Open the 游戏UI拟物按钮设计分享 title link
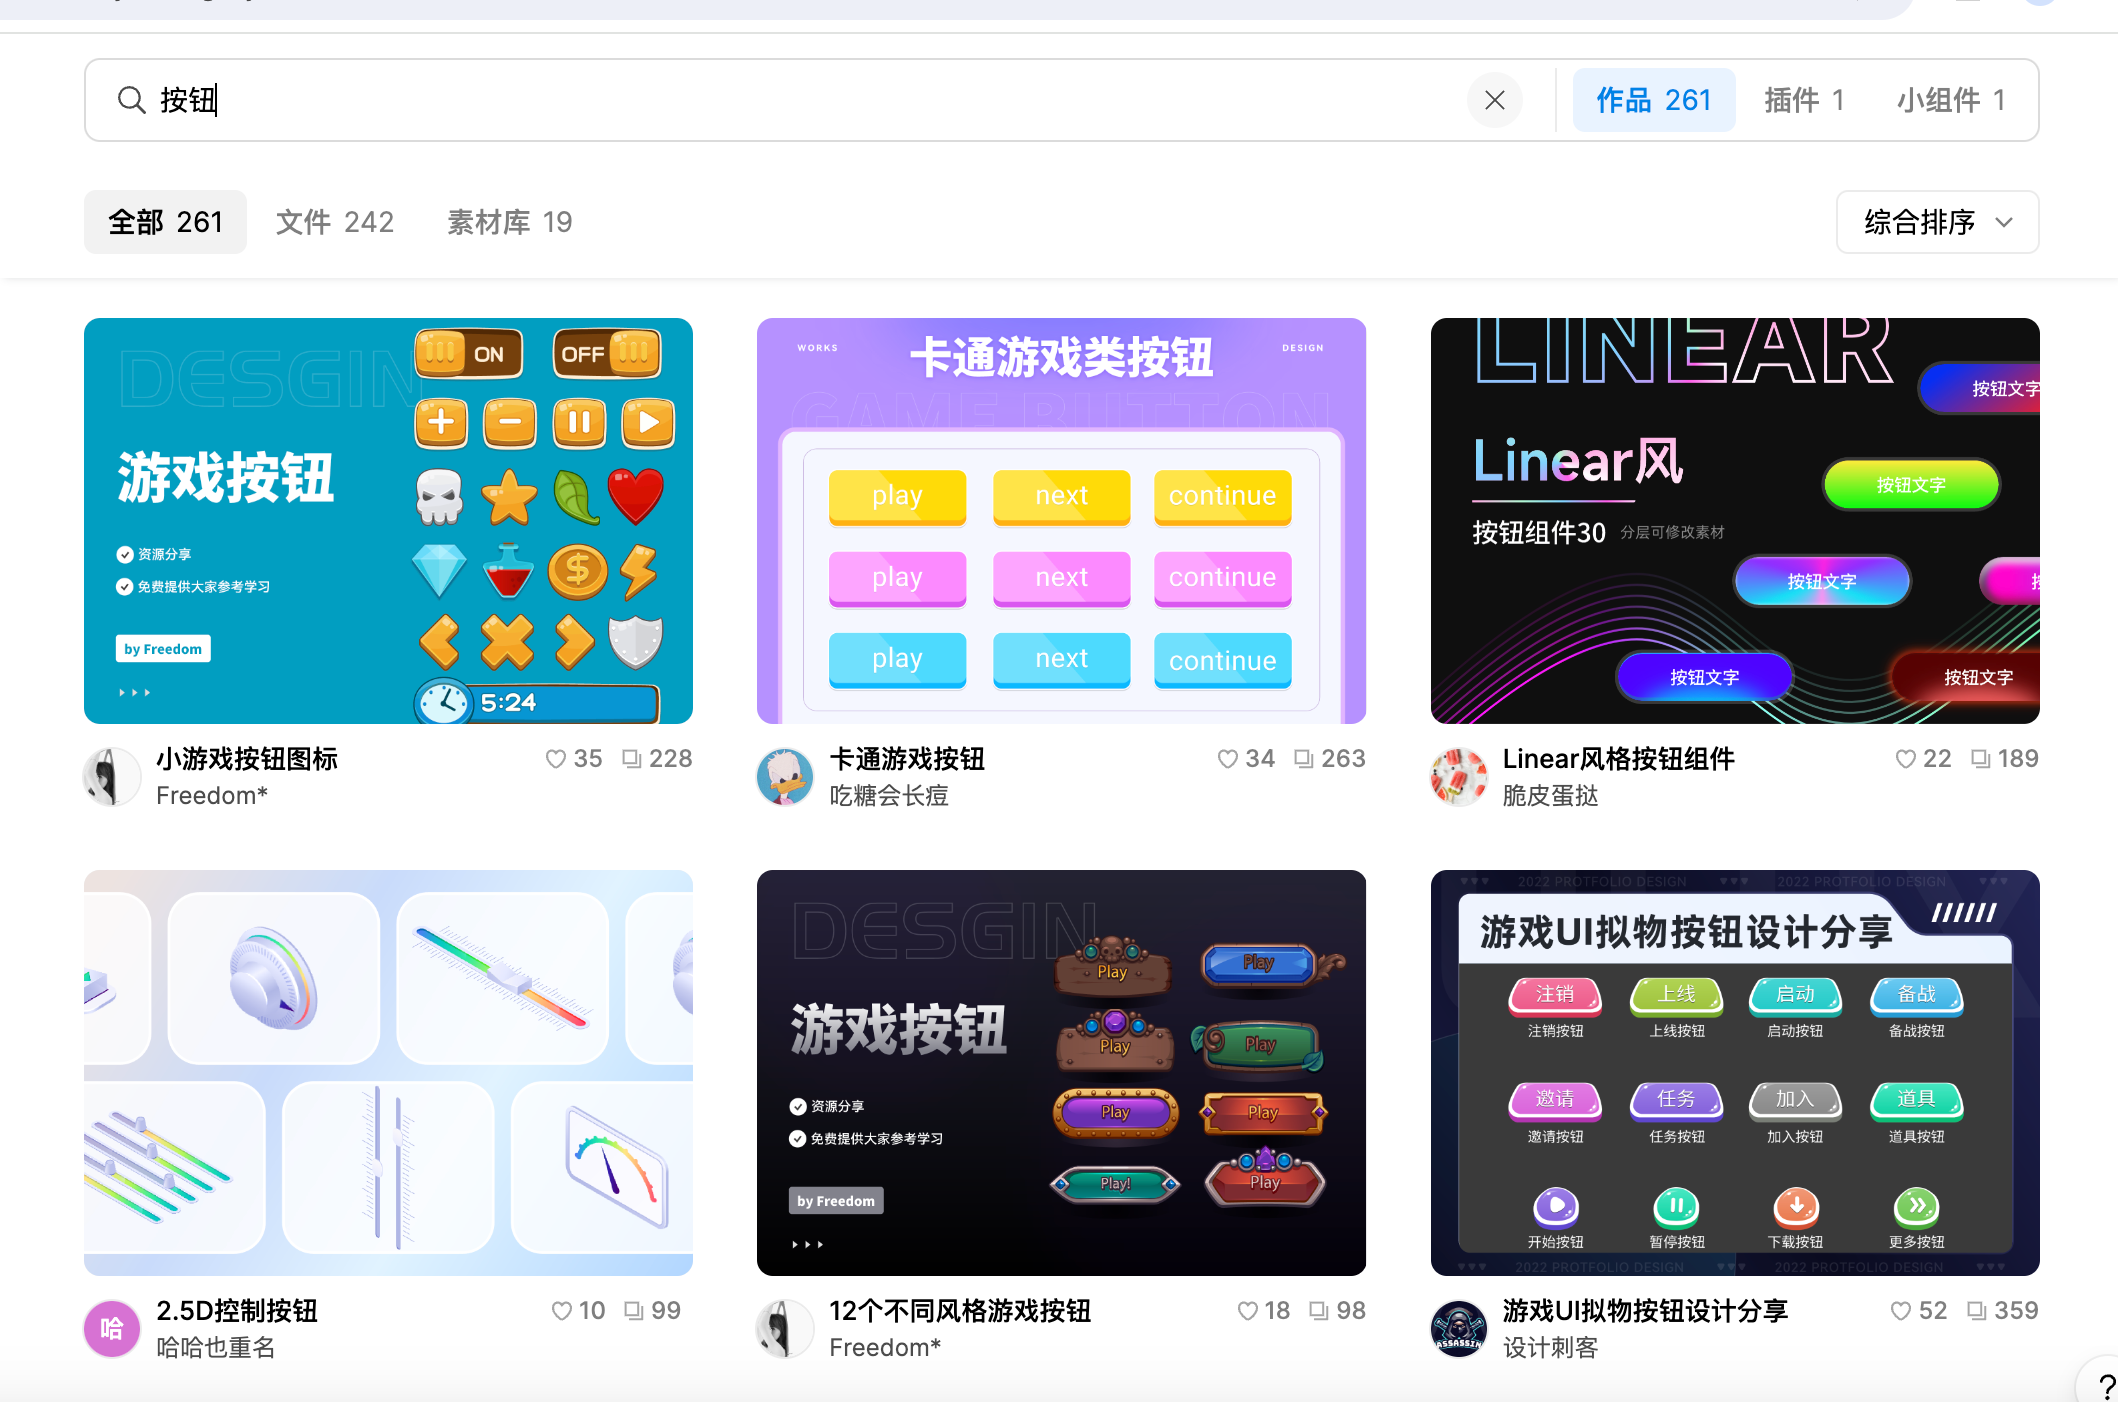Image resolution: width=2118 pixels, height=1402 pixels. coord(1645,1311)
